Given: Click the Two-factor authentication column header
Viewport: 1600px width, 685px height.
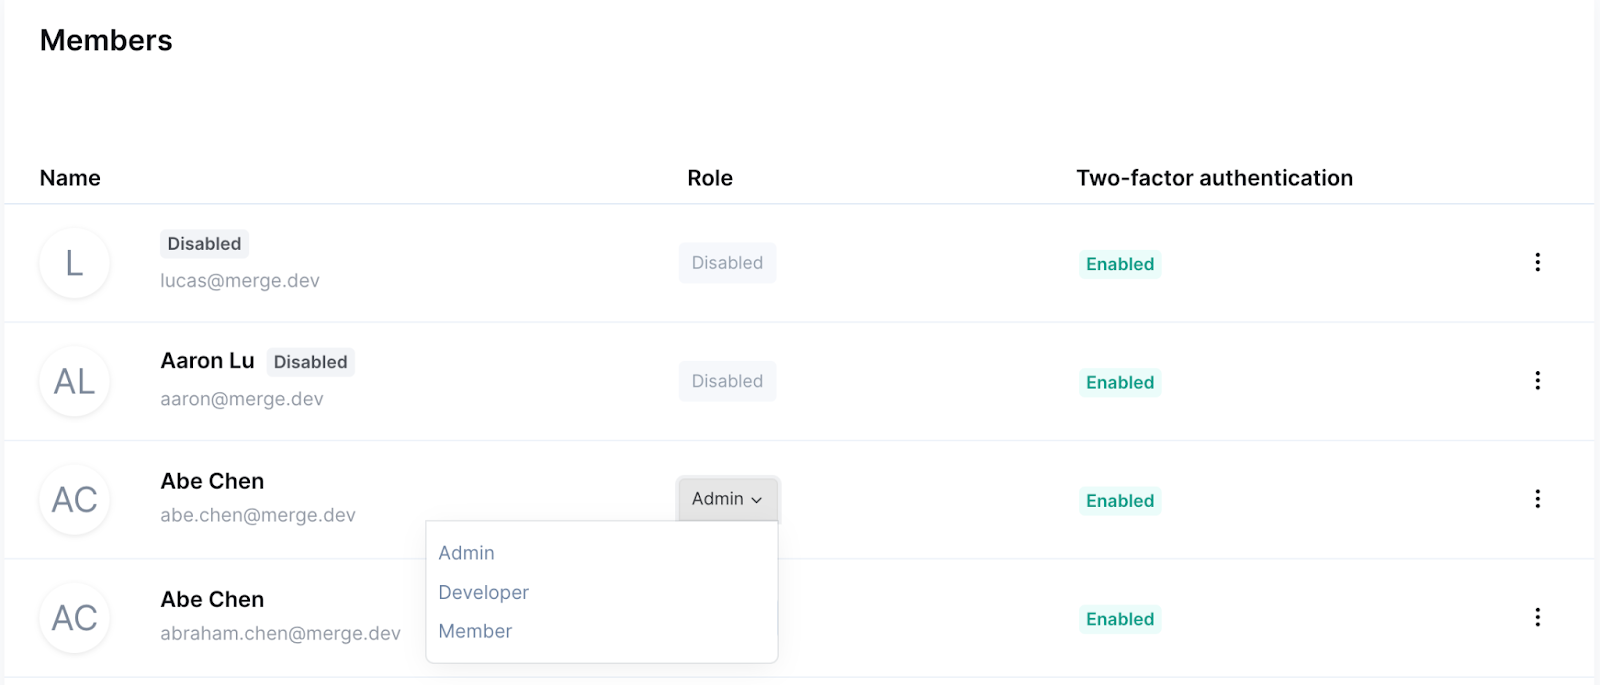Looking at the screenshot, I should pyautogui.click(x=1214, y=178).
